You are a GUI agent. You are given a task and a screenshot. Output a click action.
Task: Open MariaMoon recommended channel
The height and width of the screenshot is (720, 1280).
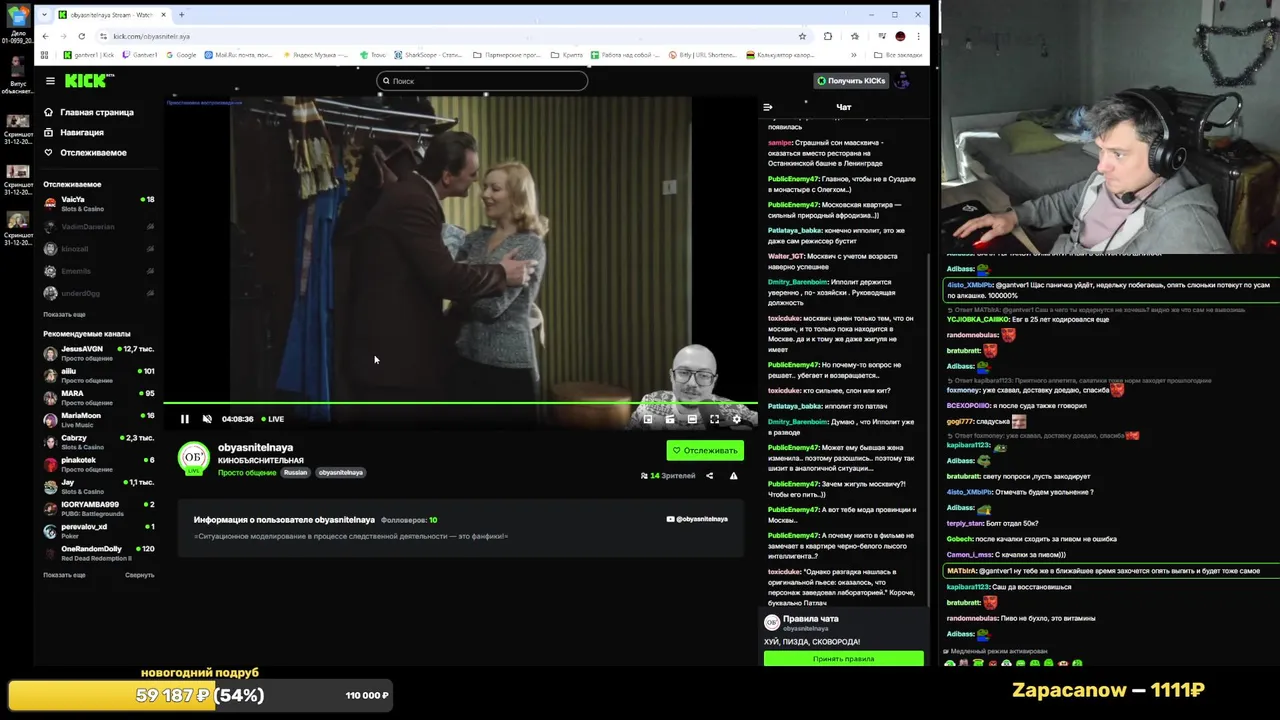(x=99, y=419)
